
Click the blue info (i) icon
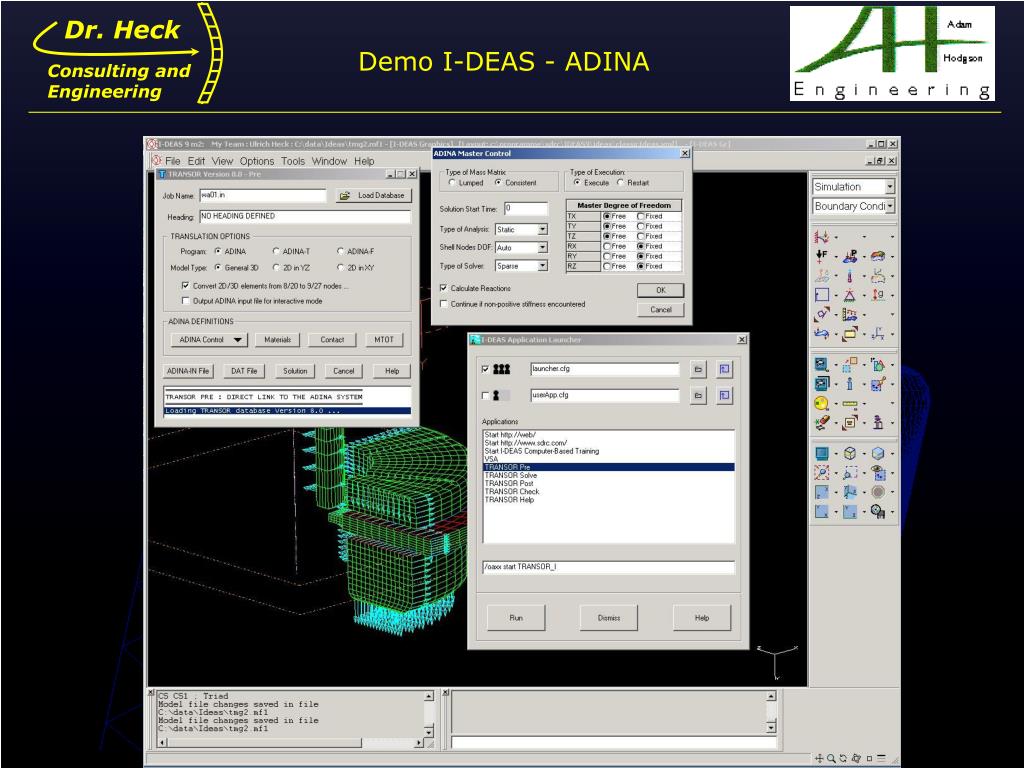pos(850,384)
